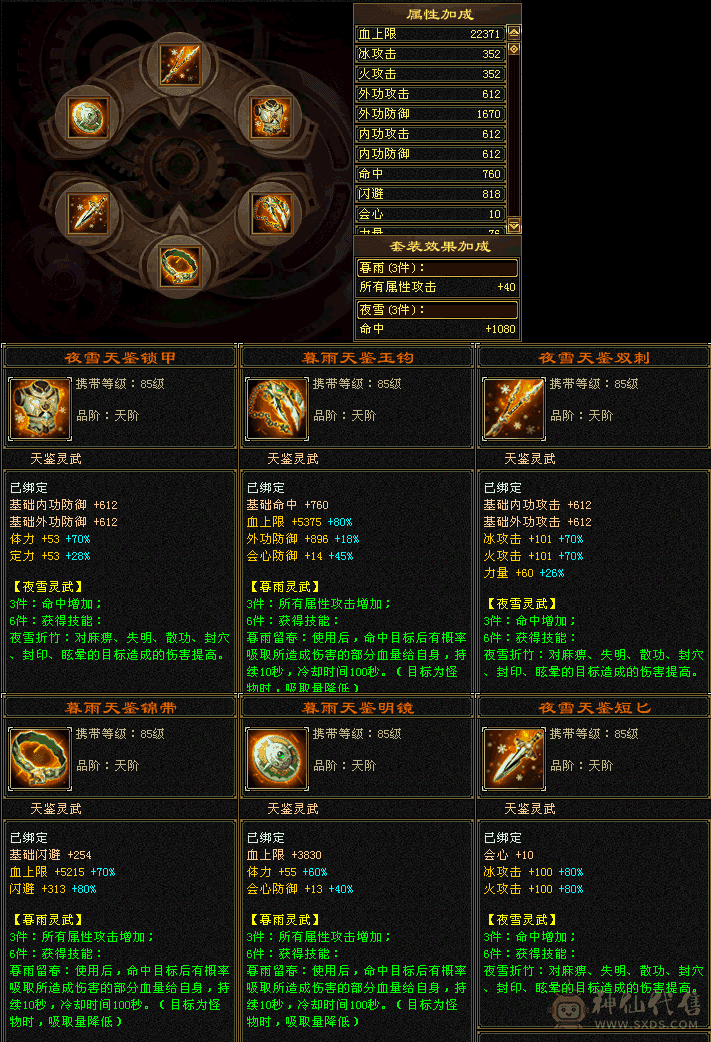Click 暮雨天鉴锦带 belt thumbnail icon
The image size is (711, 1042).
click(39, 759)
